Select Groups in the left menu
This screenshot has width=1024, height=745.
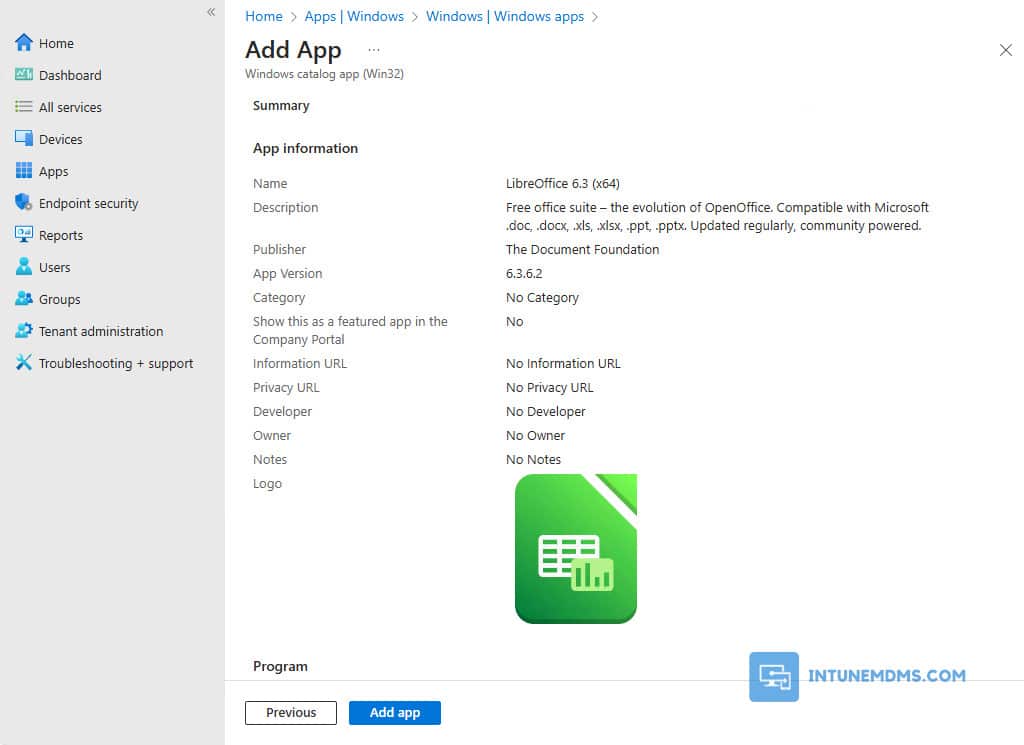(x=59, y=299)
